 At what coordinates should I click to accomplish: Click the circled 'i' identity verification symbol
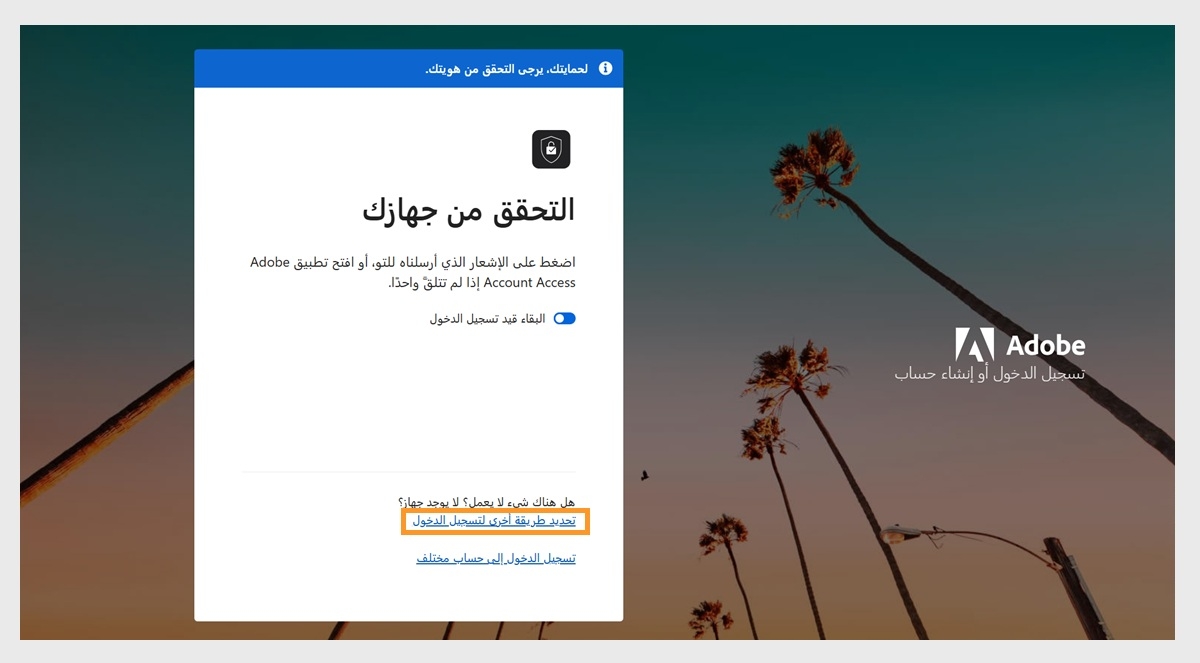point(608,68)
